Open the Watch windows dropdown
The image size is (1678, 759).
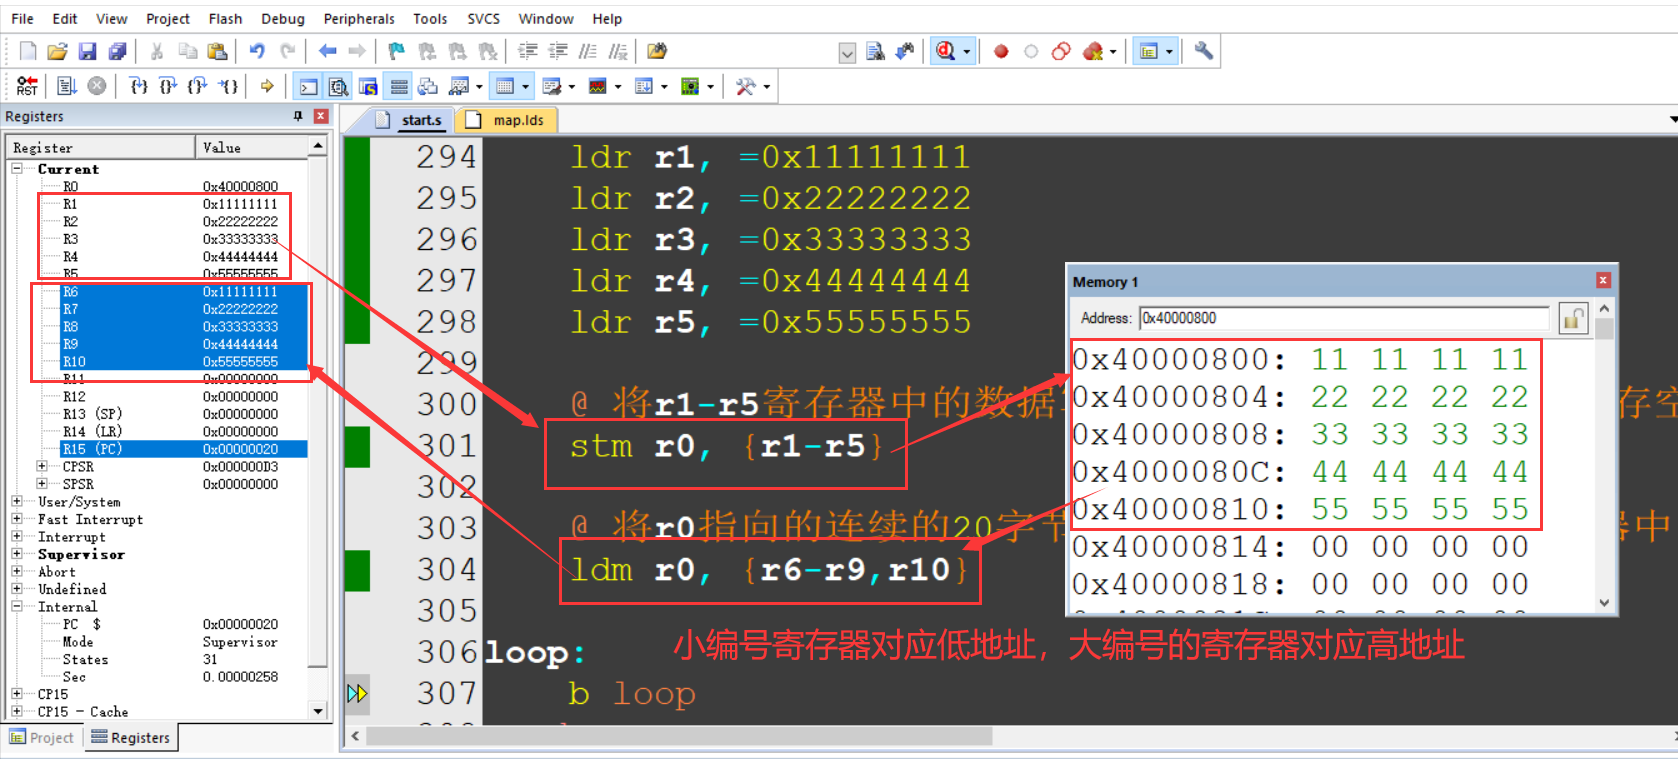(x=479, y=87)
